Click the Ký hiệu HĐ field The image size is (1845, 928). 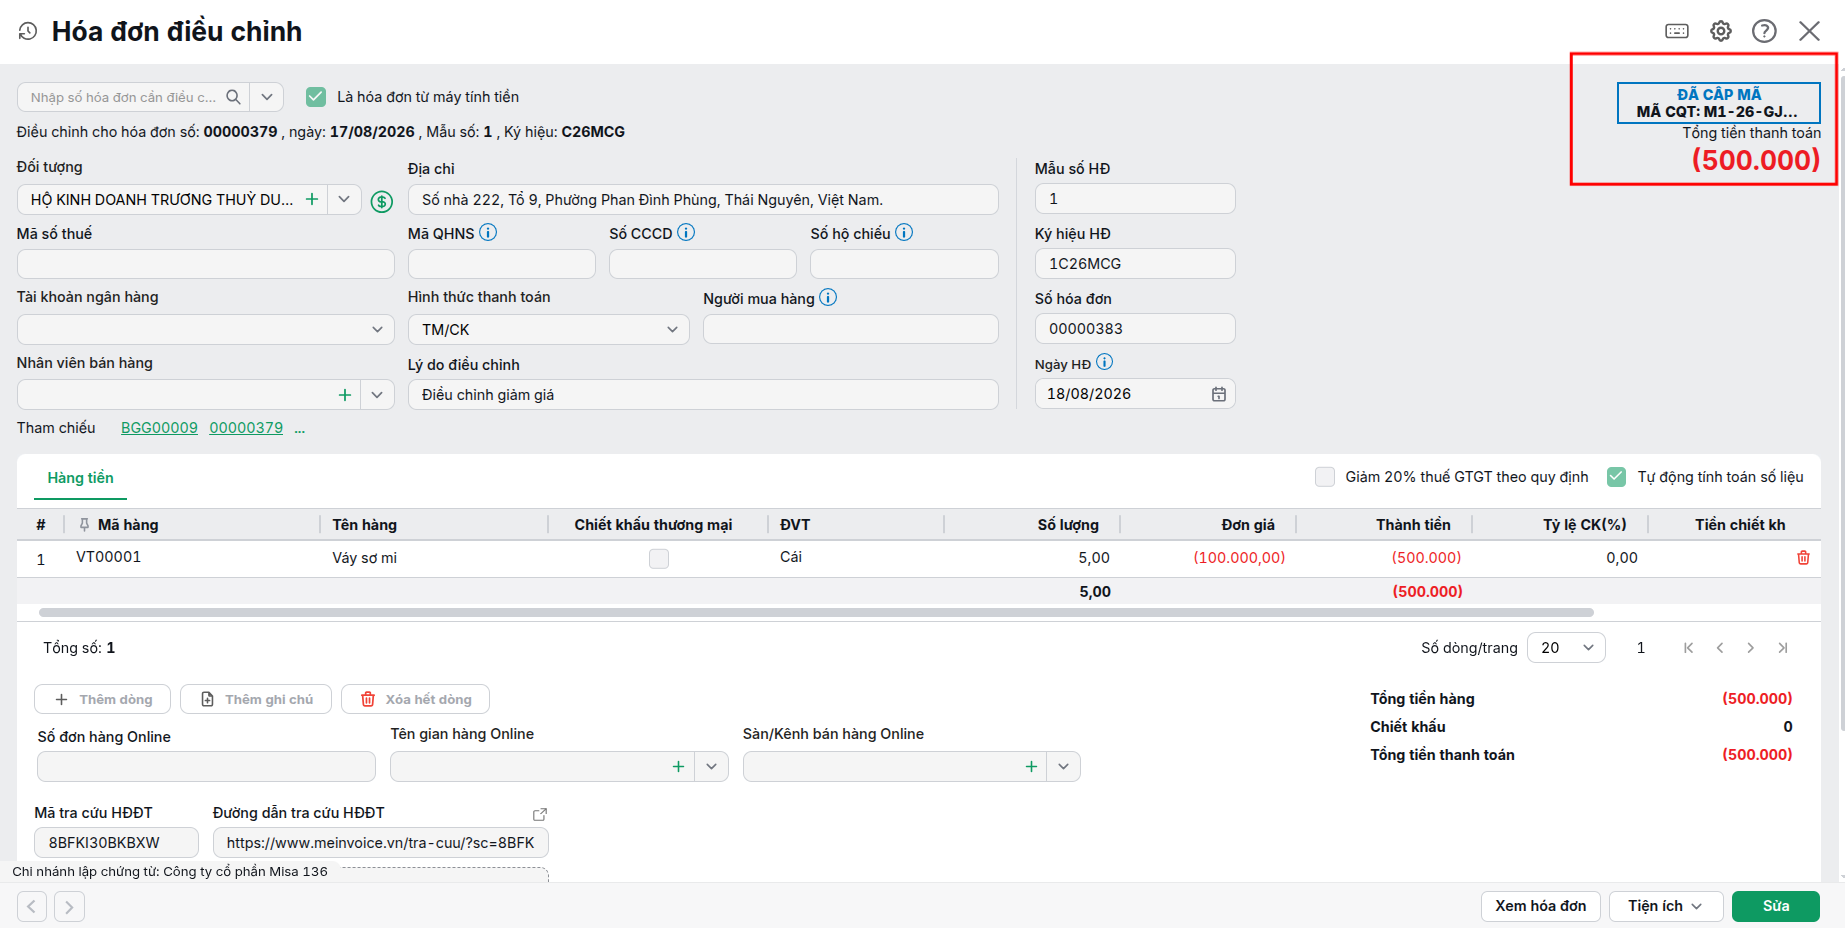tap(1135, 264)
